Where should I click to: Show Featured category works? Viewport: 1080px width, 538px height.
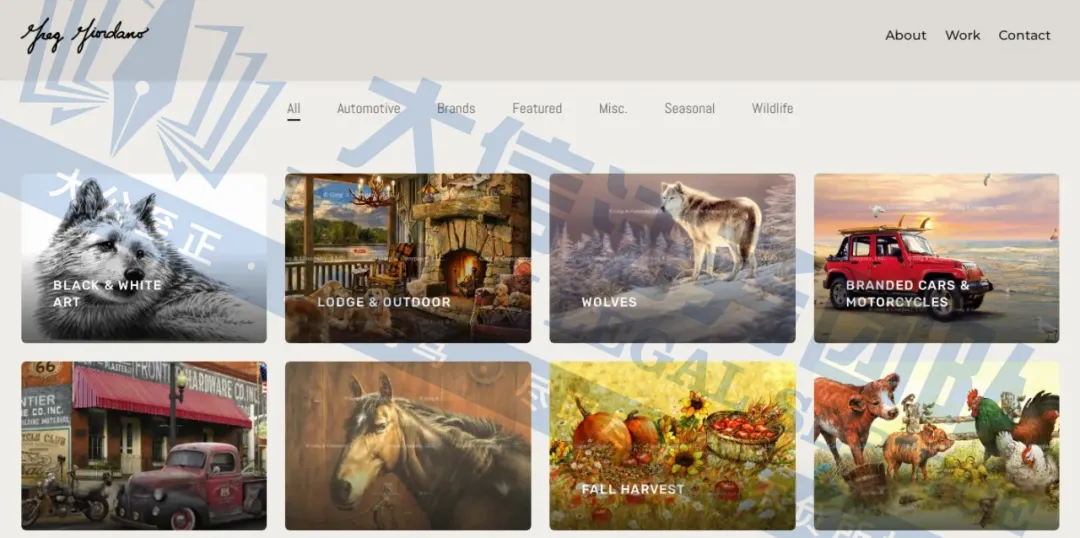pyautogui.click(x=537, y=108)
